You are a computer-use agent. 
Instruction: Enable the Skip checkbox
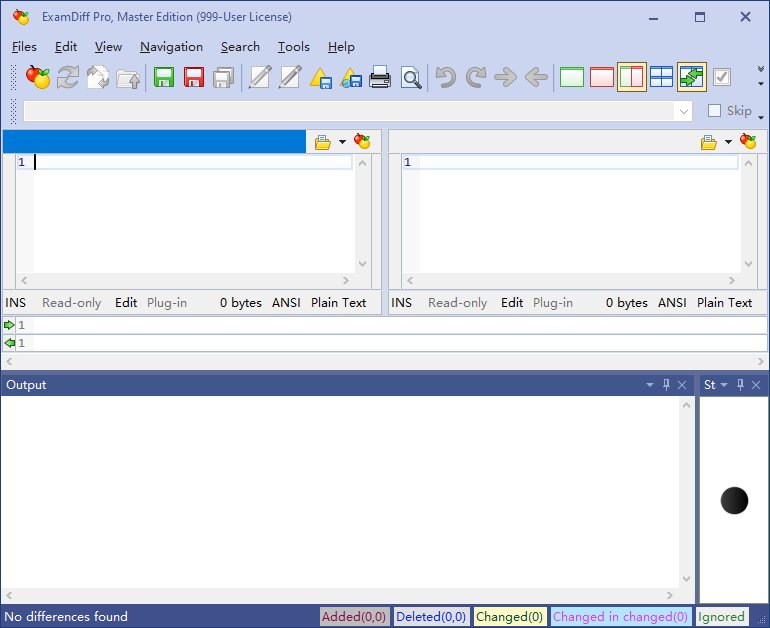[x=715, y=110]
